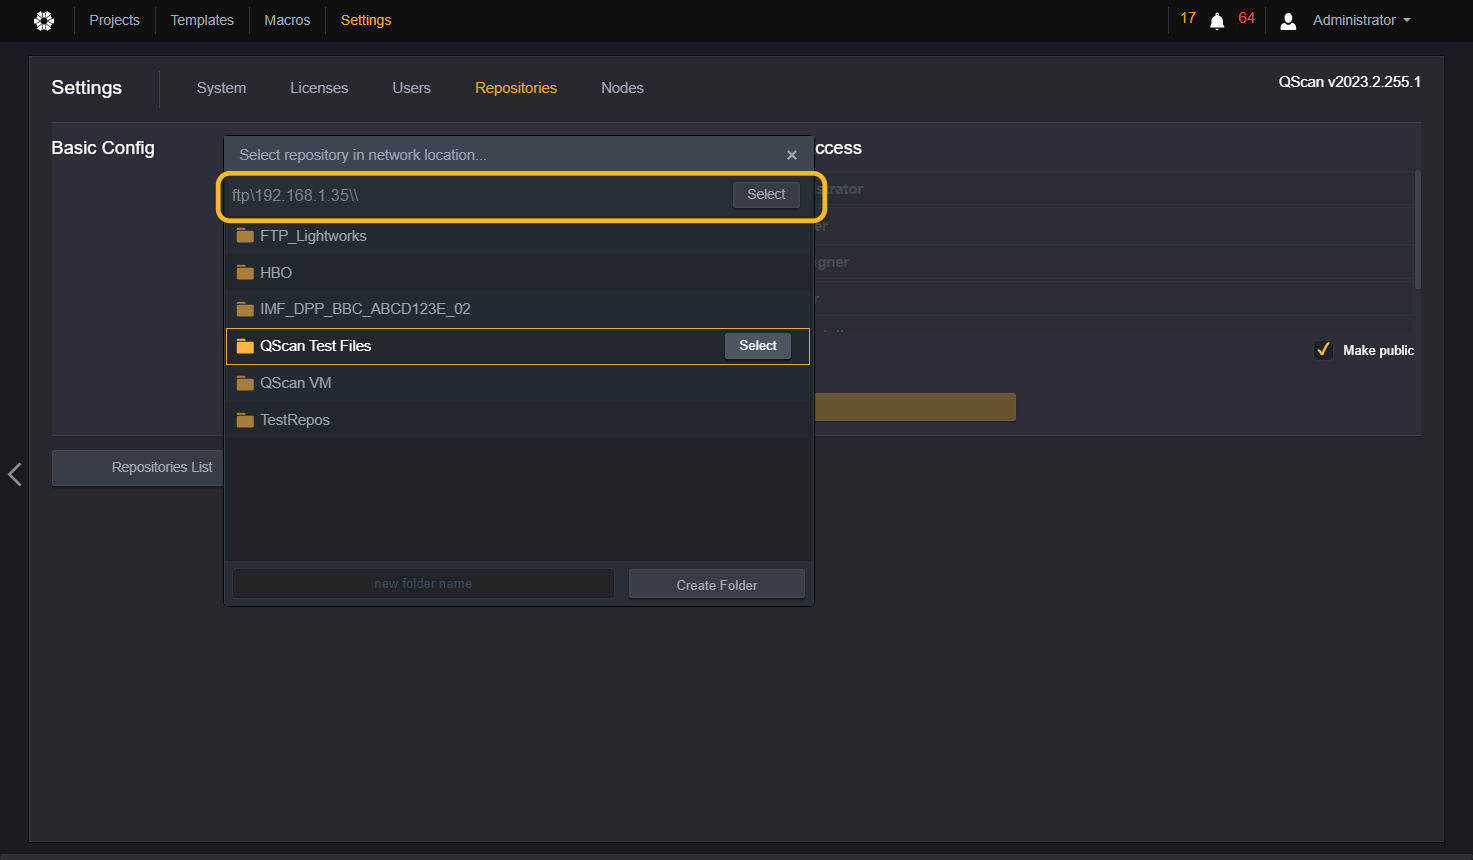Click the QScan Test Files folder icon

pyautogui.click(x=245, y=346)
